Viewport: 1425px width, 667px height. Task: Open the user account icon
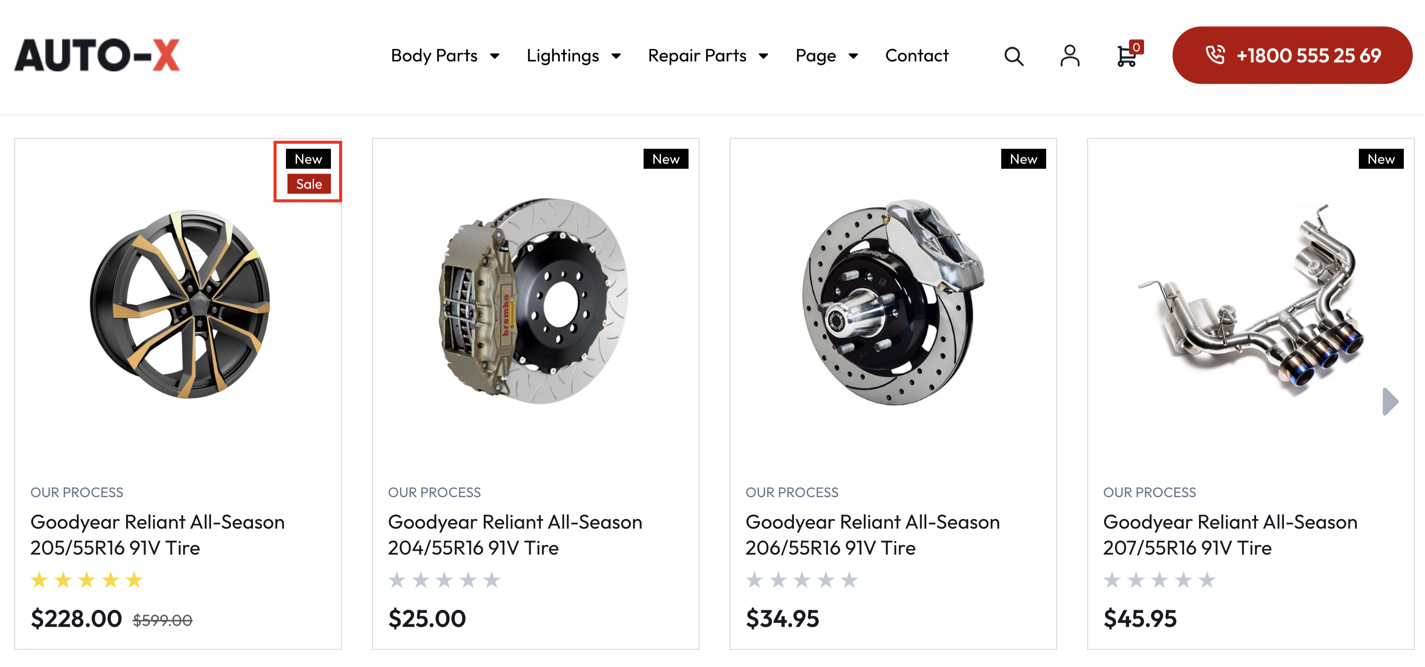1069,56
